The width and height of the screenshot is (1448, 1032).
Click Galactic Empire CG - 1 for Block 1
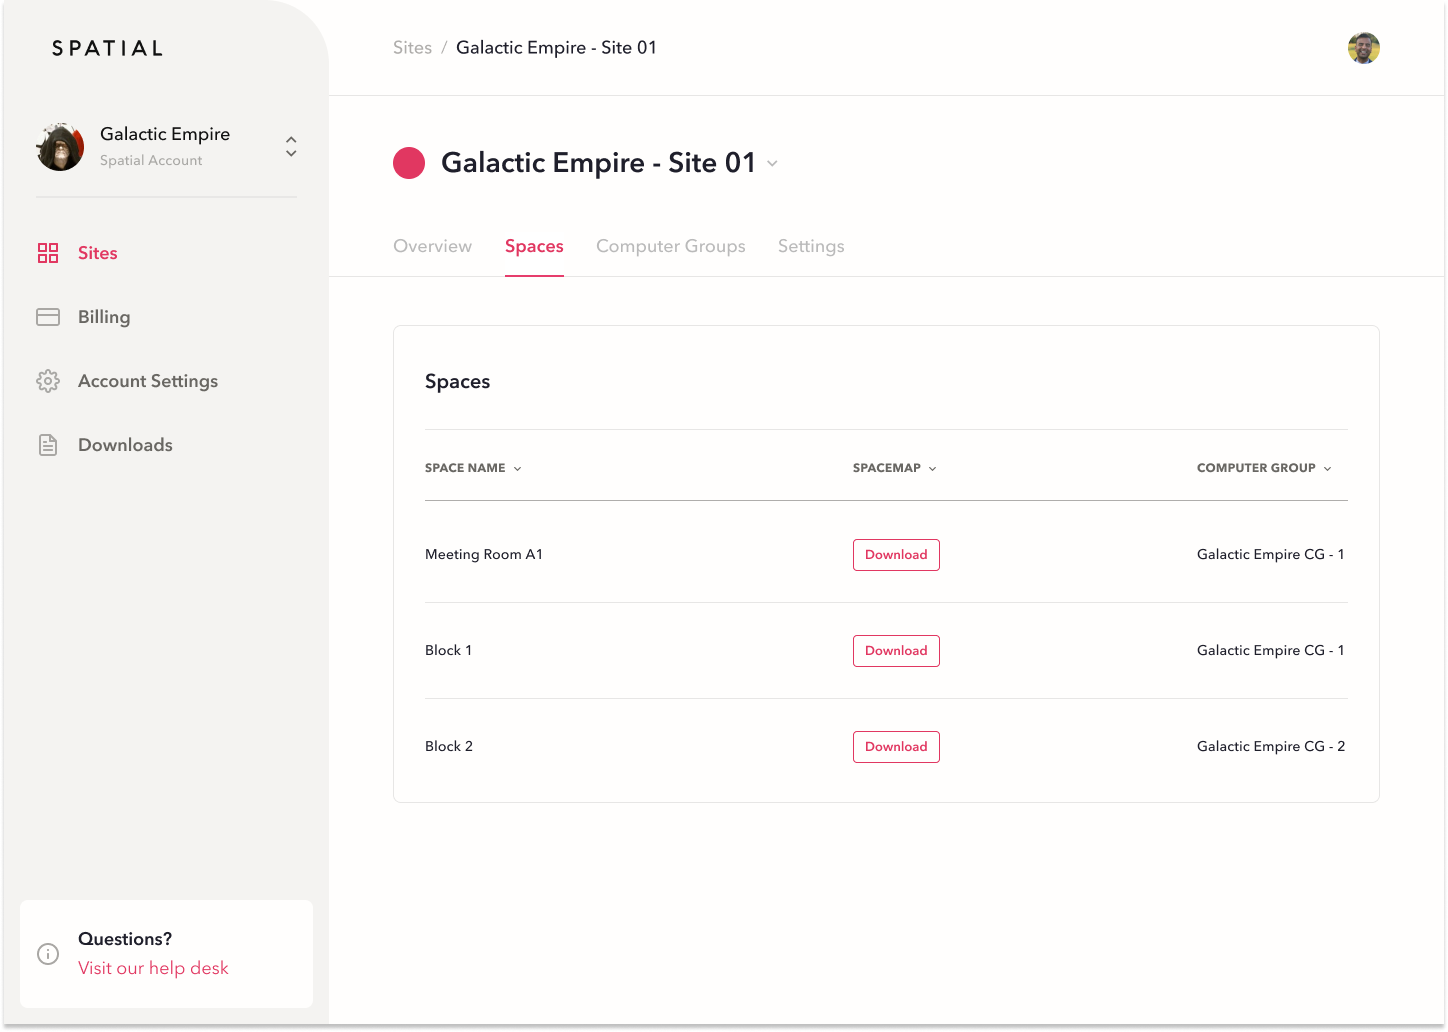[x=1271, y=650]
